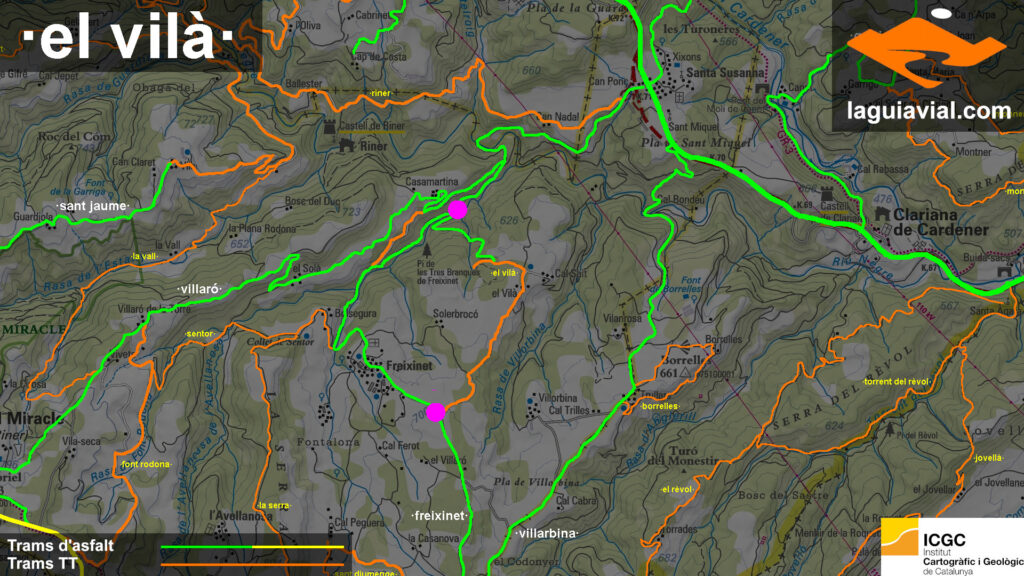Click the Riner church icon
Image resolution: width=1024 pixels, height=576 pixels.
(x=346, y=145)
